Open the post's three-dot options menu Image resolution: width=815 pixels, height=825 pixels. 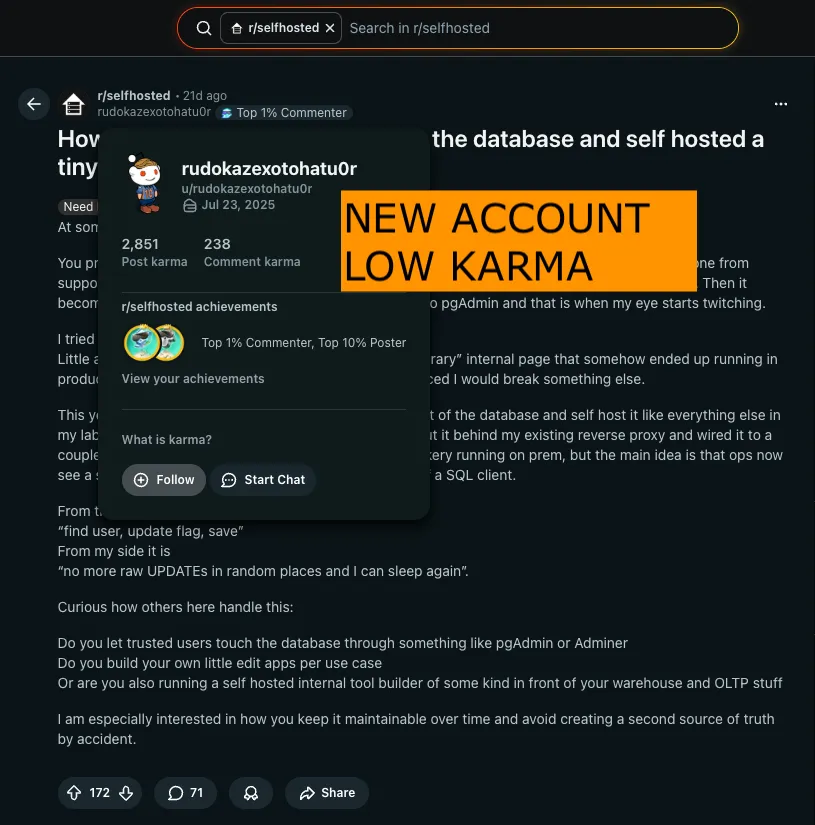[x=781, y=104]
